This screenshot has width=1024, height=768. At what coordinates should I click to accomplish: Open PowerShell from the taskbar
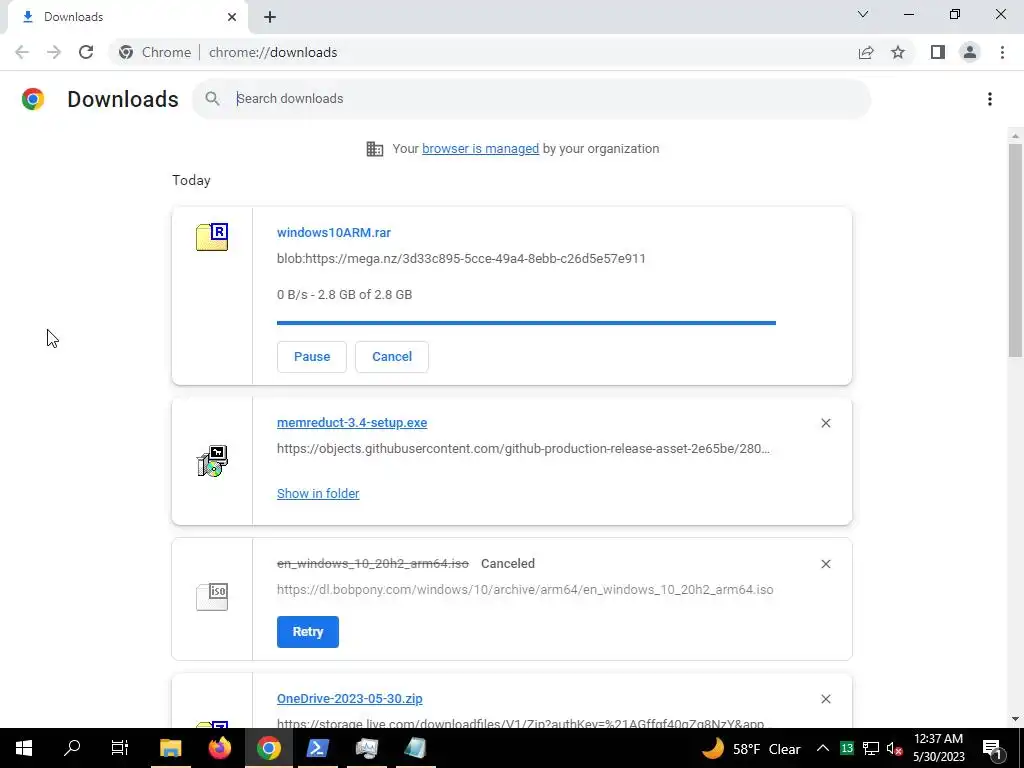pos(317,748)
